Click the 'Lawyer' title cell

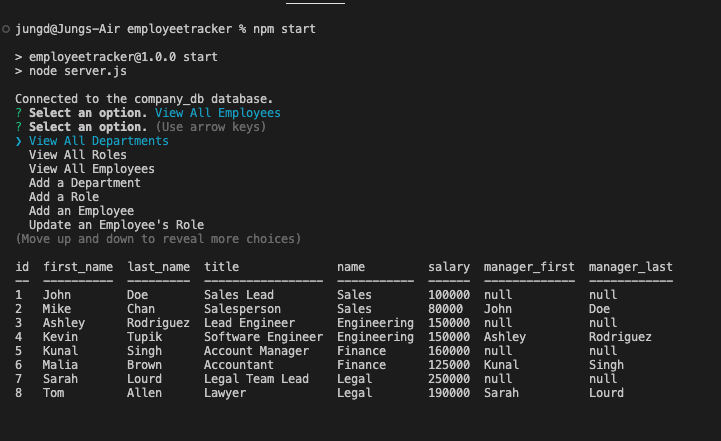225,393
